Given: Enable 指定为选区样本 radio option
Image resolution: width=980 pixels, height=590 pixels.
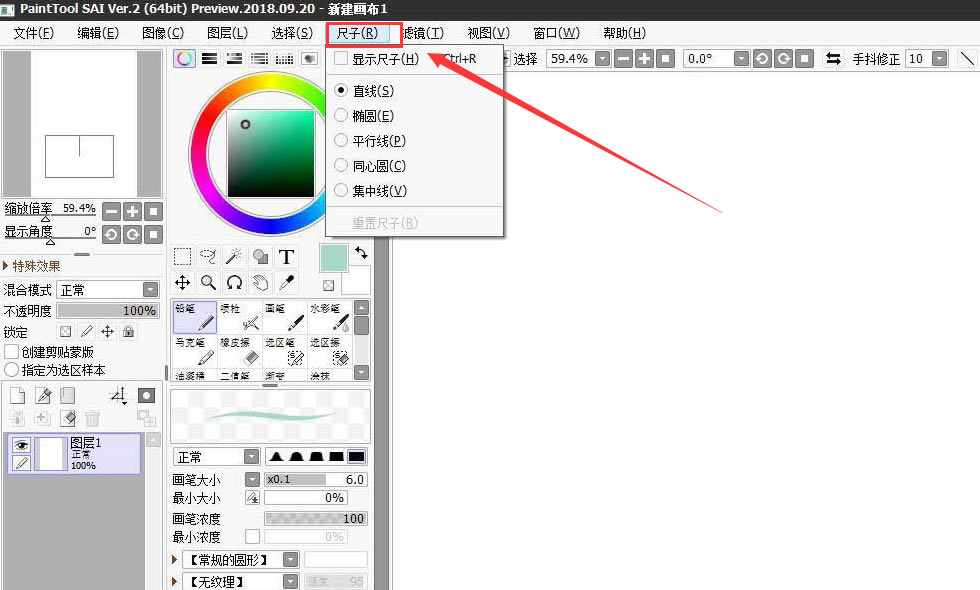Looking at the screenshot, I should click(x=11, y=370).
